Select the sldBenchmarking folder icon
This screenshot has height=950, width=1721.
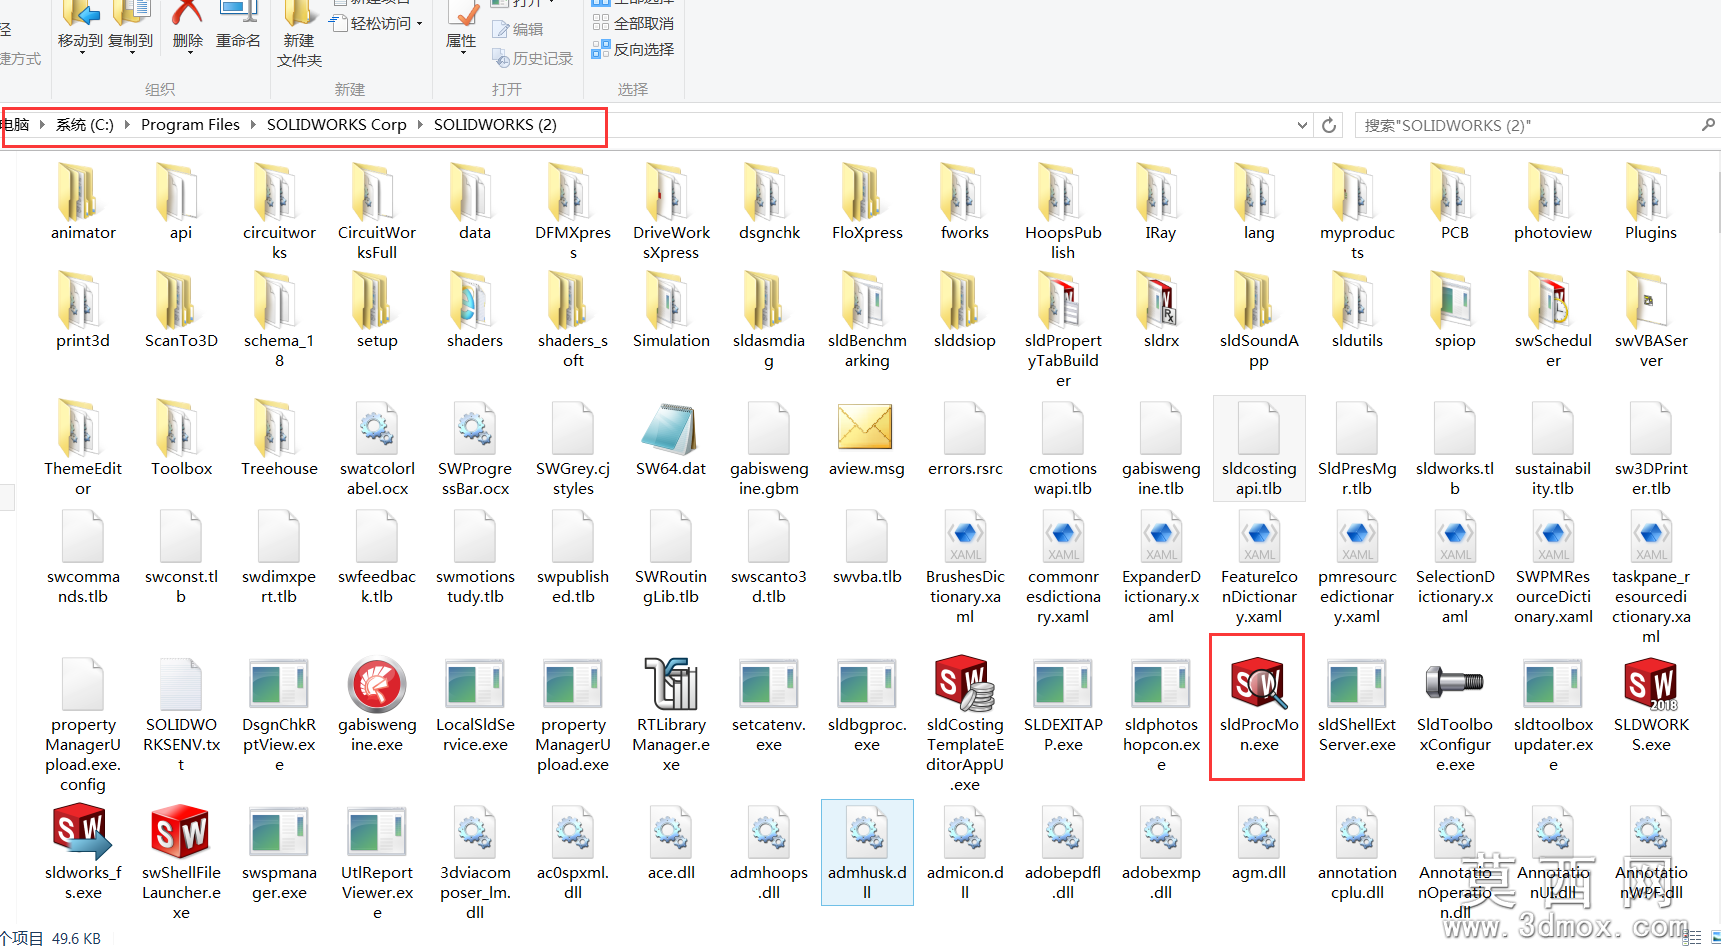[866, 300]
